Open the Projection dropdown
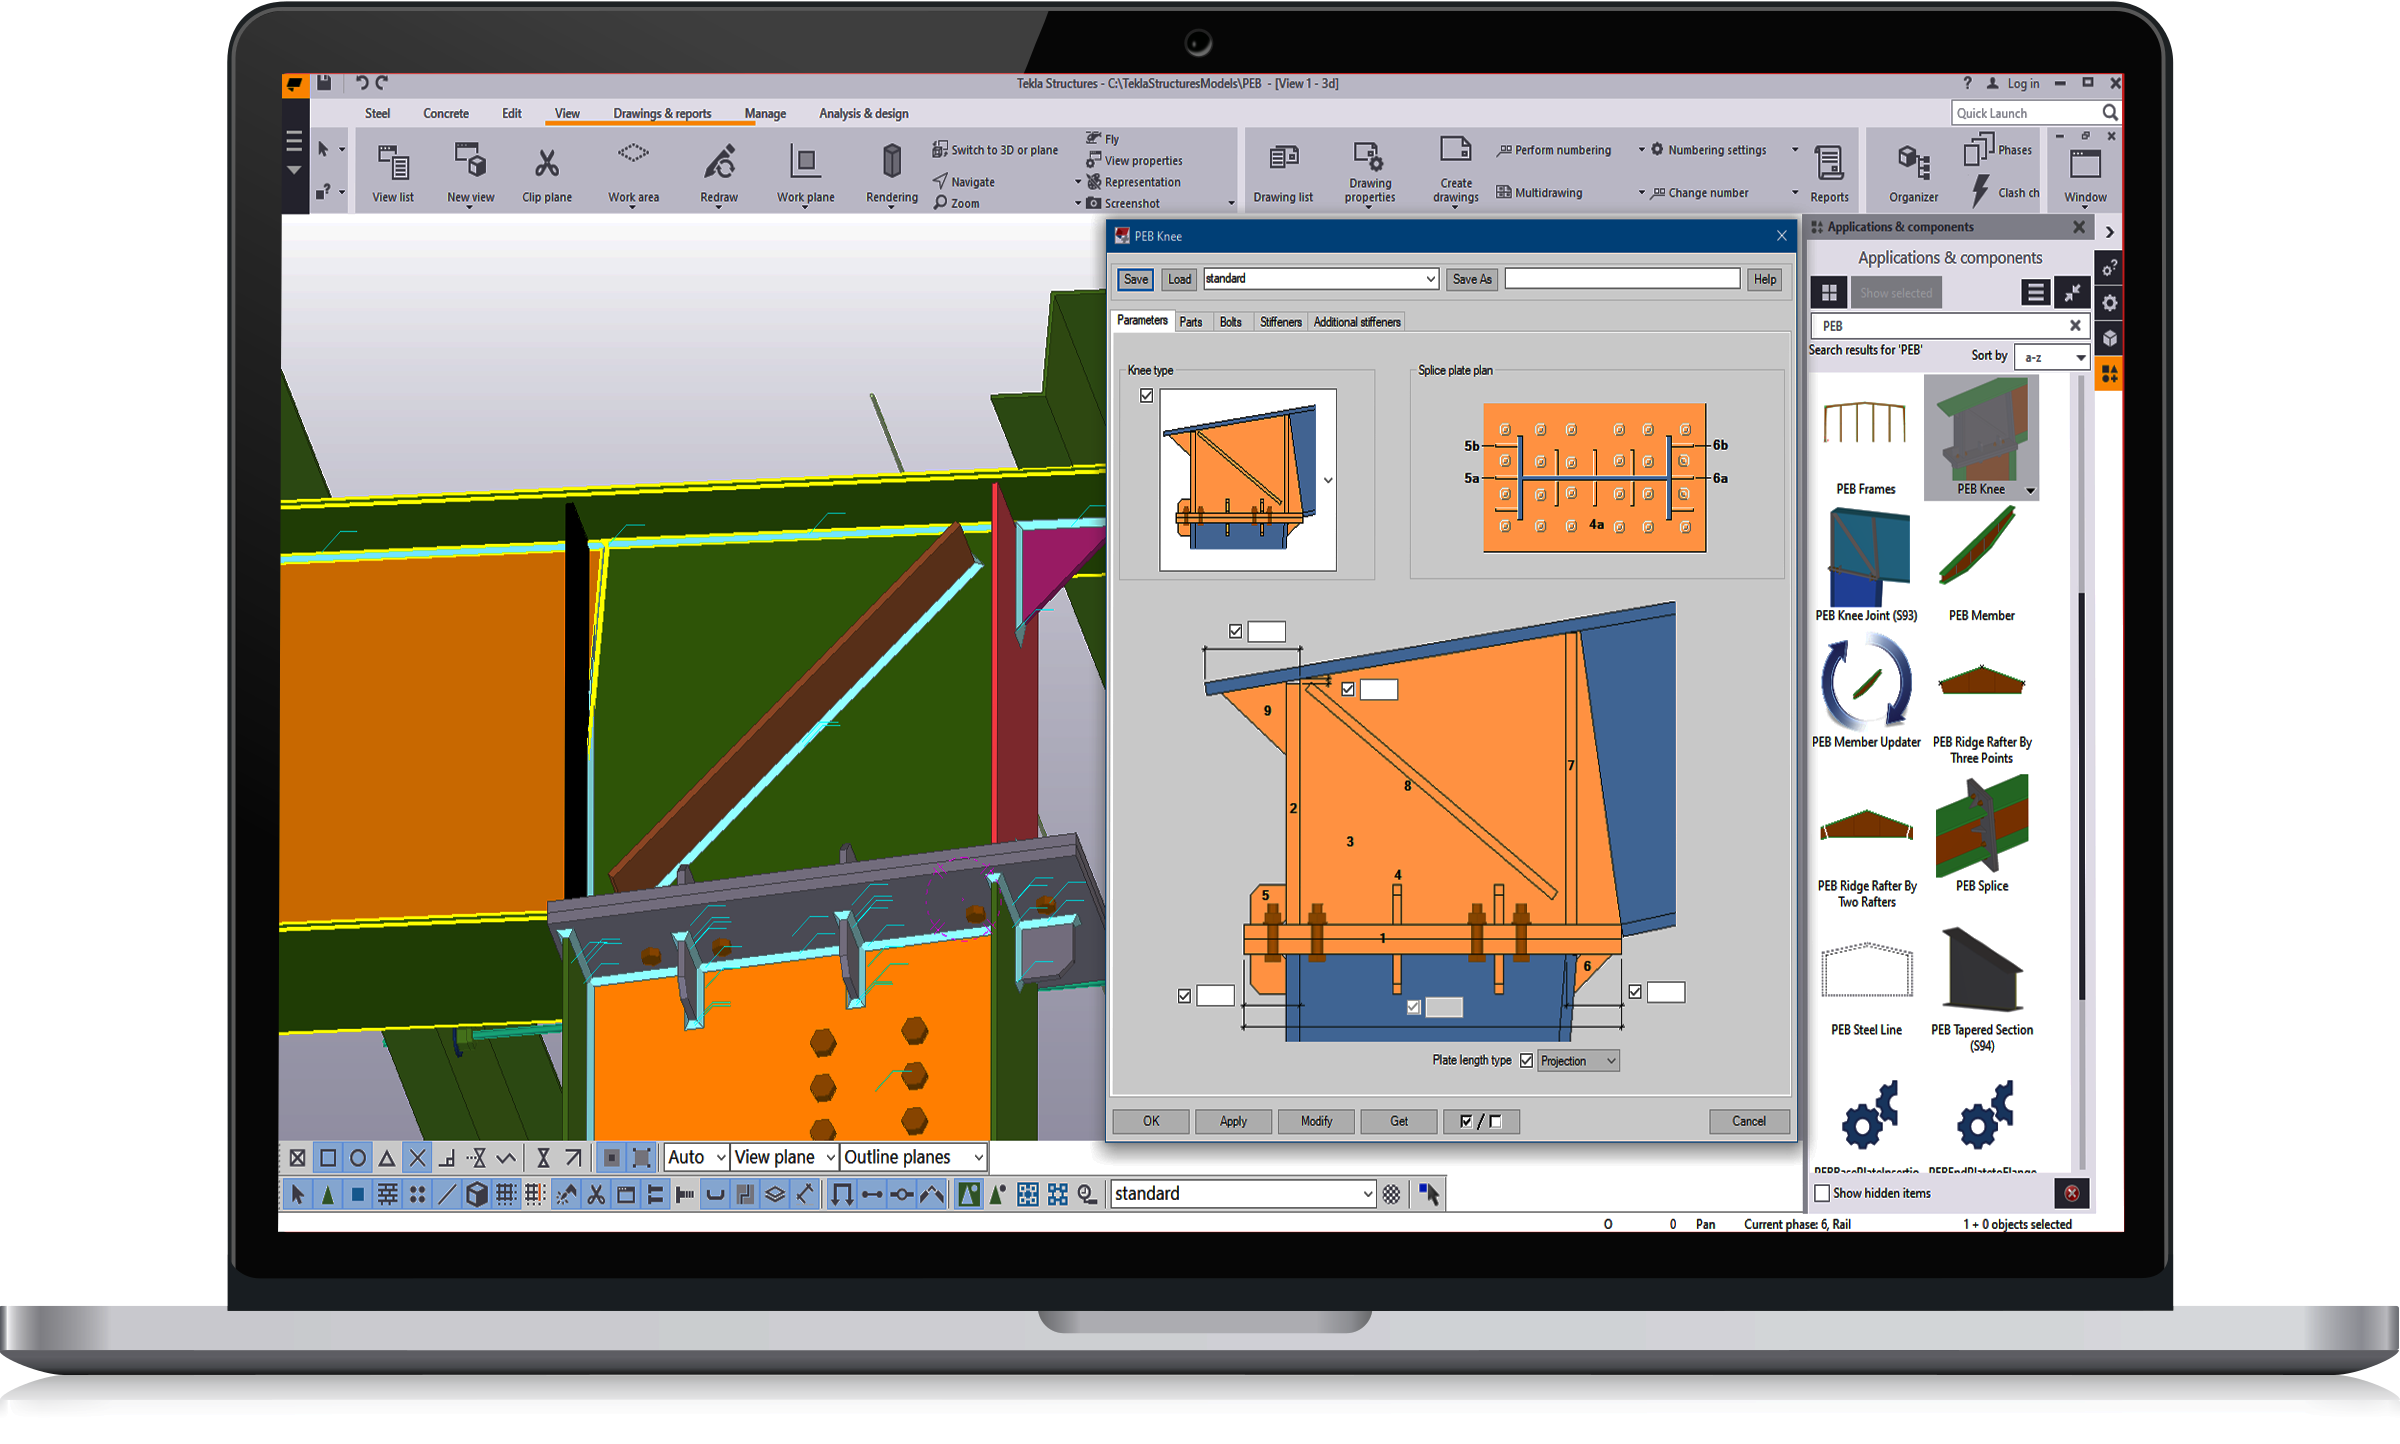The width and height of the screenshot is (2400, 1444). (x=1578, y=1061)
